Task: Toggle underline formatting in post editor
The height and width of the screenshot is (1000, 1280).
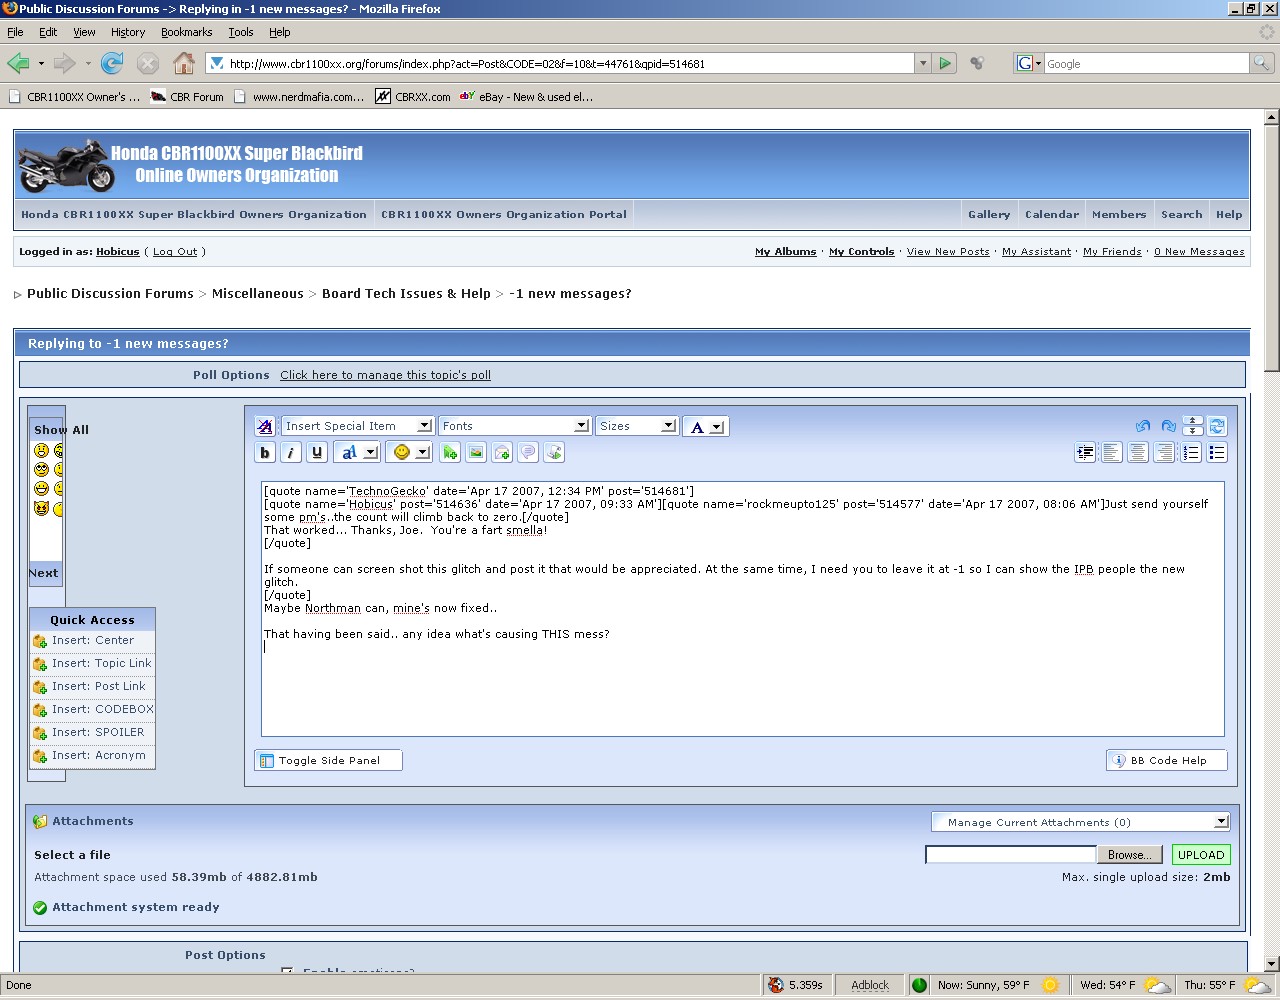Action: pyautogui.click(x=317, y=453)
